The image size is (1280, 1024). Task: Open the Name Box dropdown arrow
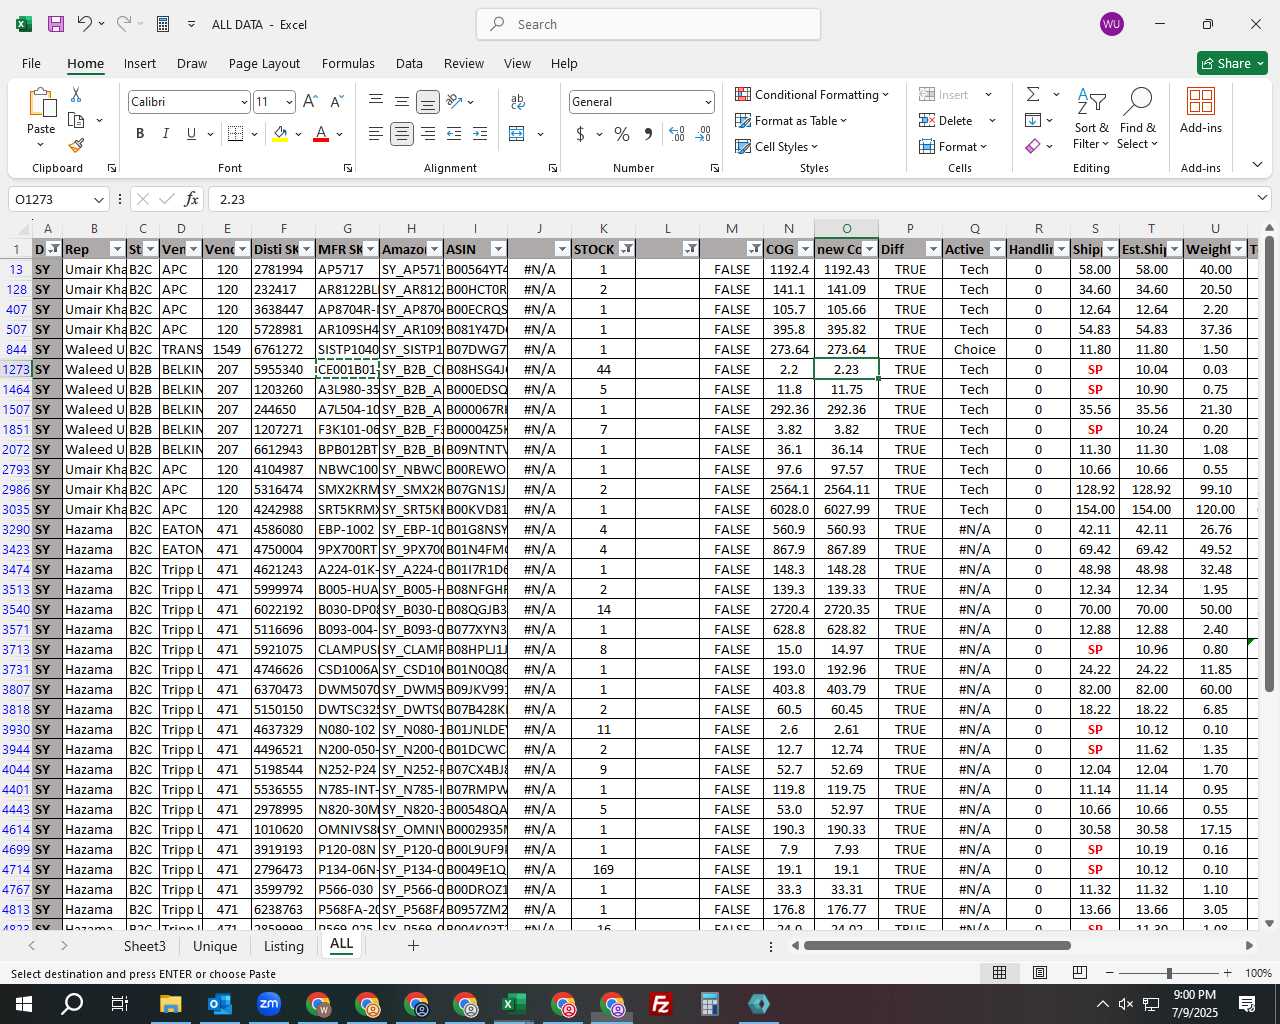click(98, 199)
